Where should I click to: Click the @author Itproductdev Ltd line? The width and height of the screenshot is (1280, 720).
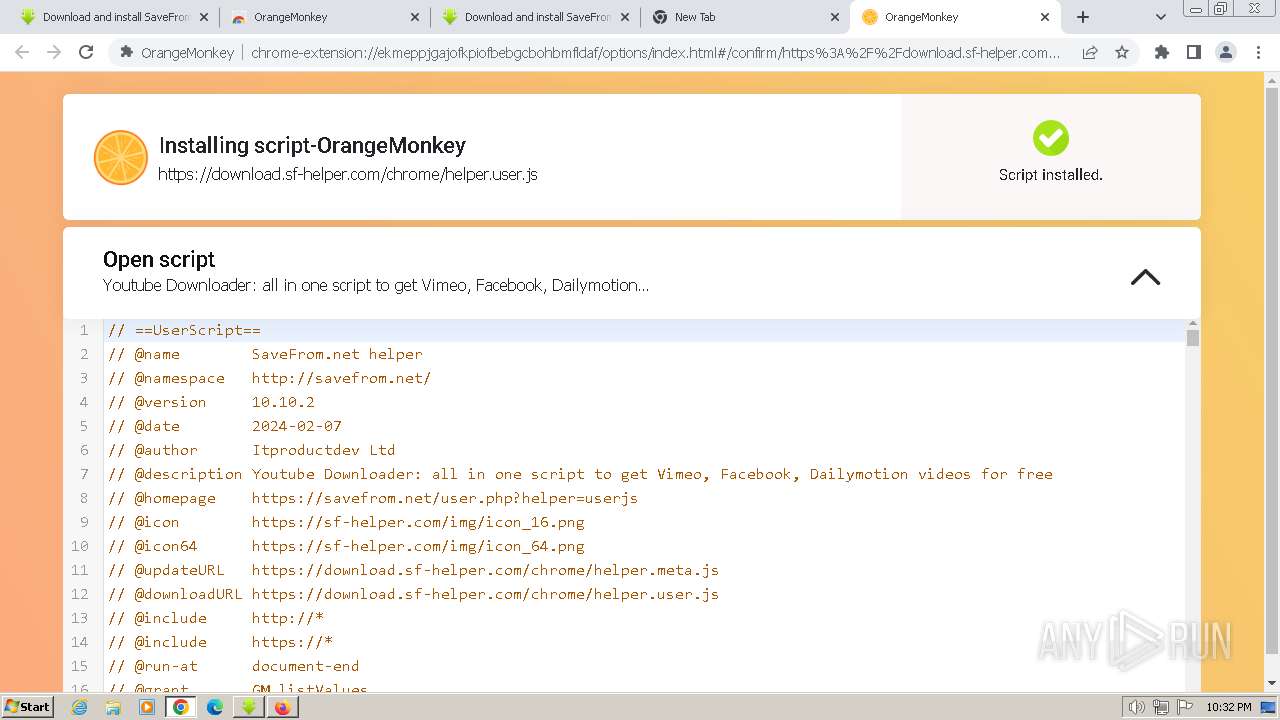[x=251, y=450]
